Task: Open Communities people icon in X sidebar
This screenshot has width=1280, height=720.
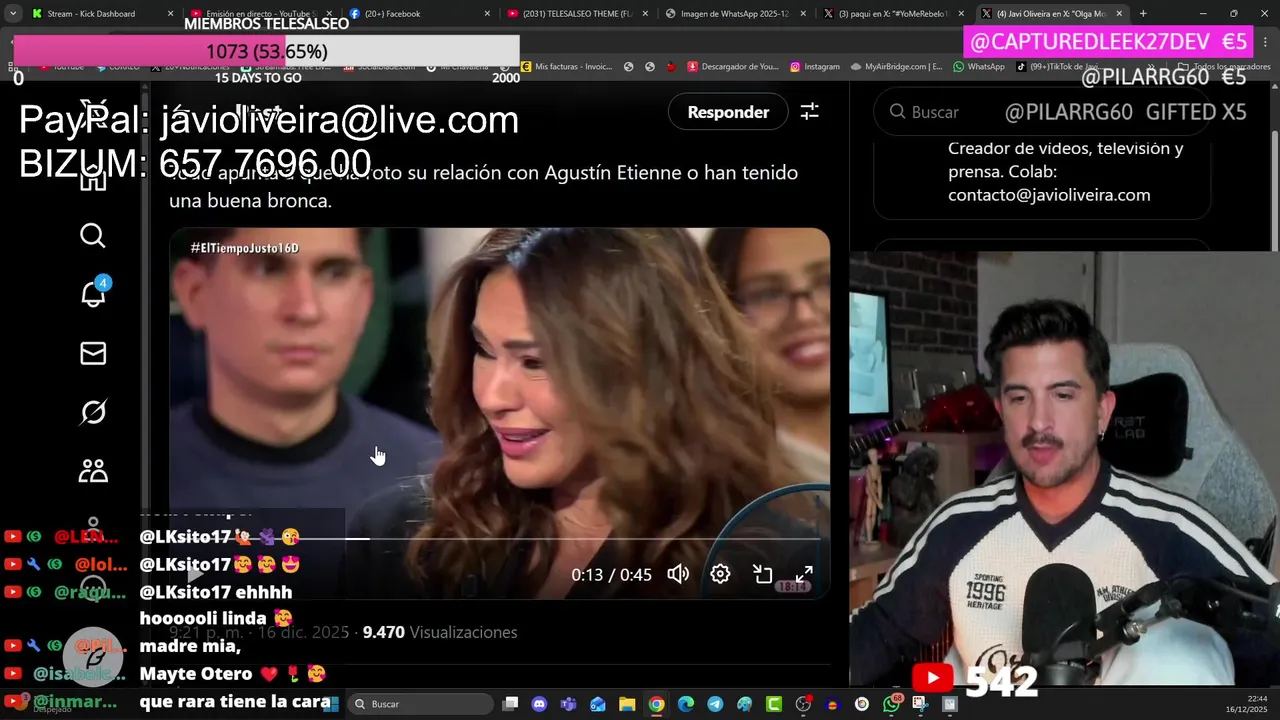Action: tap(93, 471)
